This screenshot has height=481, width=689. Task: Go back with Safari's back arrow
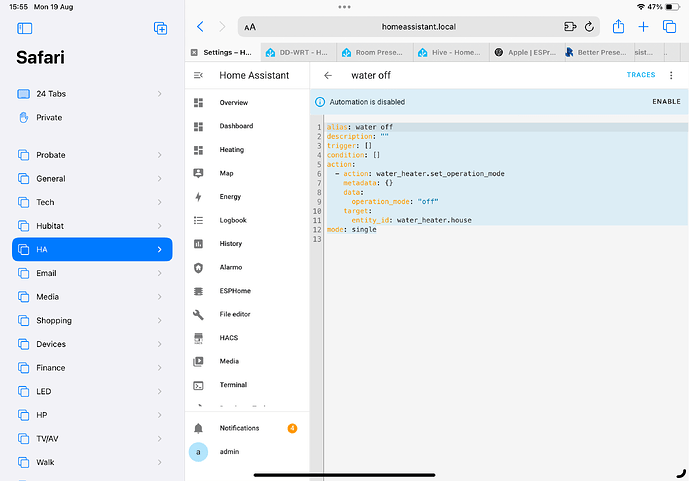200,27
